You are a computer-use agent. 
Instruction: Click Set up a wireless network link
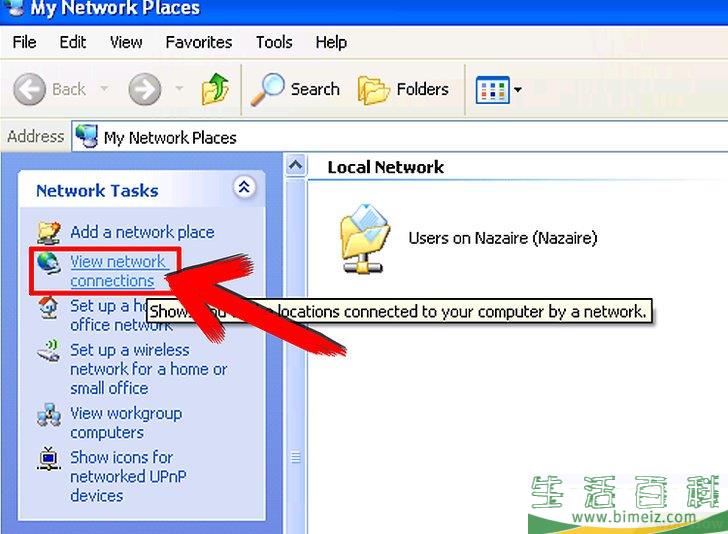149,369
